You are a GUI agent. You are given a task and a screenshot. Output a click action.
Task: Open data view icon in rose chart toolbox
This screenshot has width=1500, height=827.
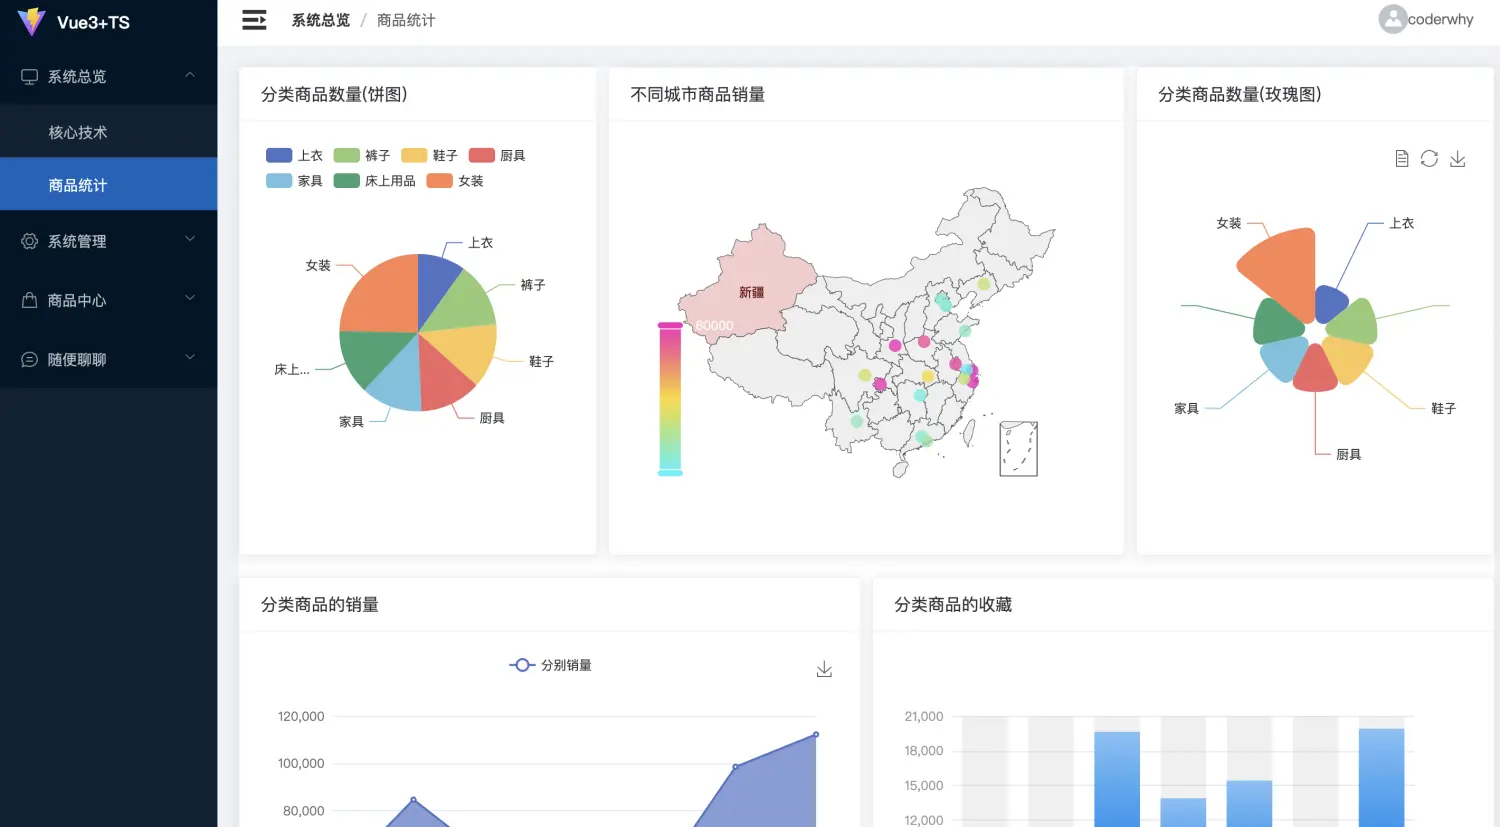coord(1402,159)
